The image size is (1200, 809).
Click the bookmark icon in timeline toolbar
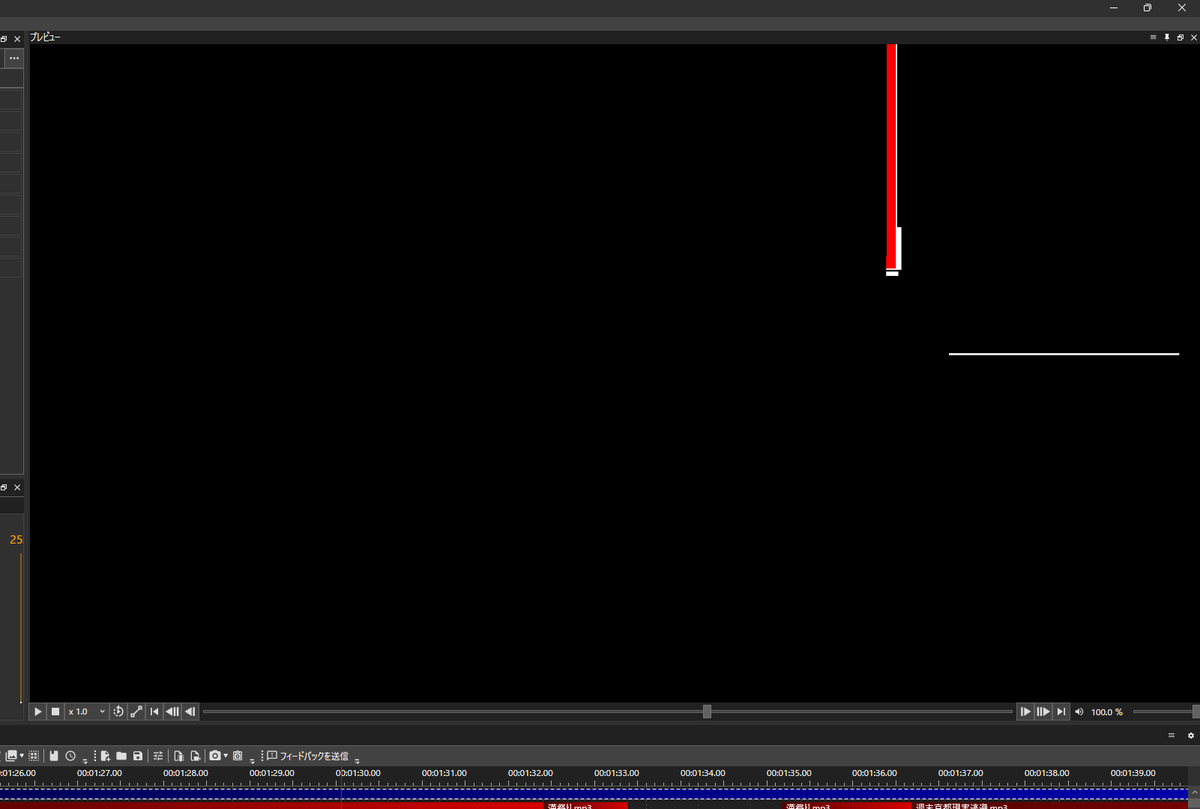[x=54, y=756]
